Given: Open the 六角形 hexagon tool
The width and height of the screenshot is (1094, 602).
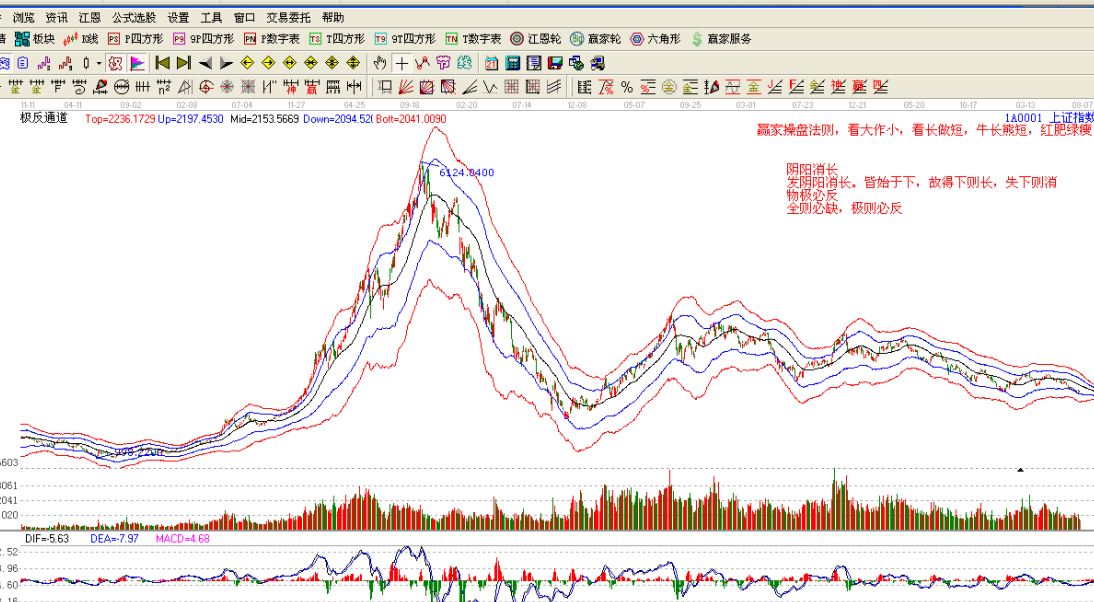Looking at the screenshot, I should [x=655, y=39].
